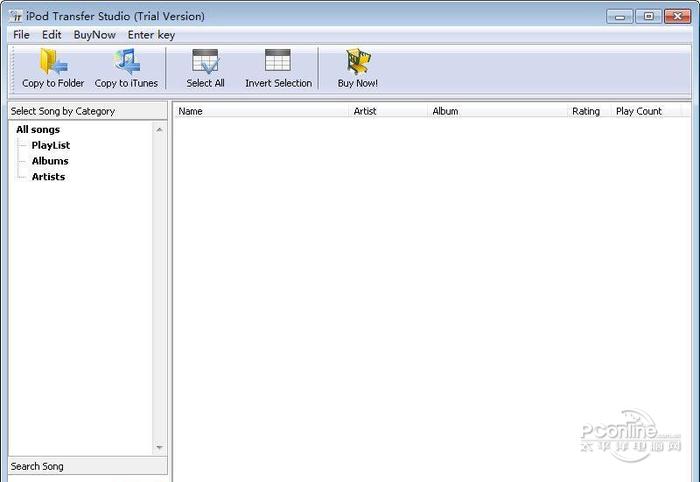Click the Search Song panel header

pyautogui.click(x=88, y=466)
